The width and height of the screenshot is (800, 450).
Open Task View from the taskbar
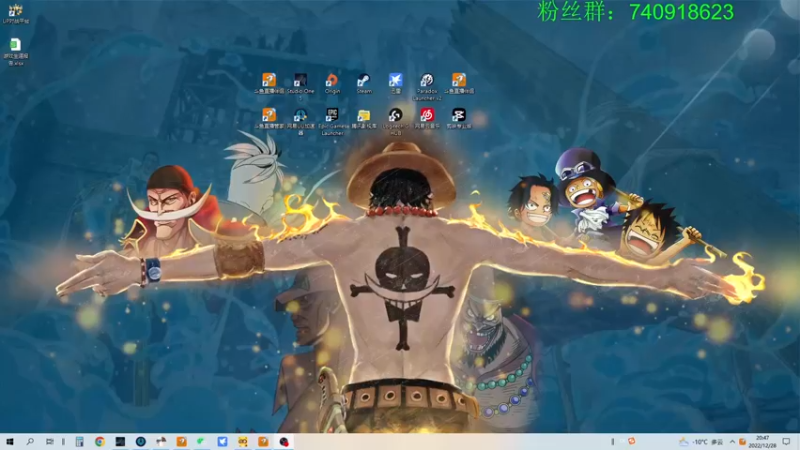[x=49, y=441]
